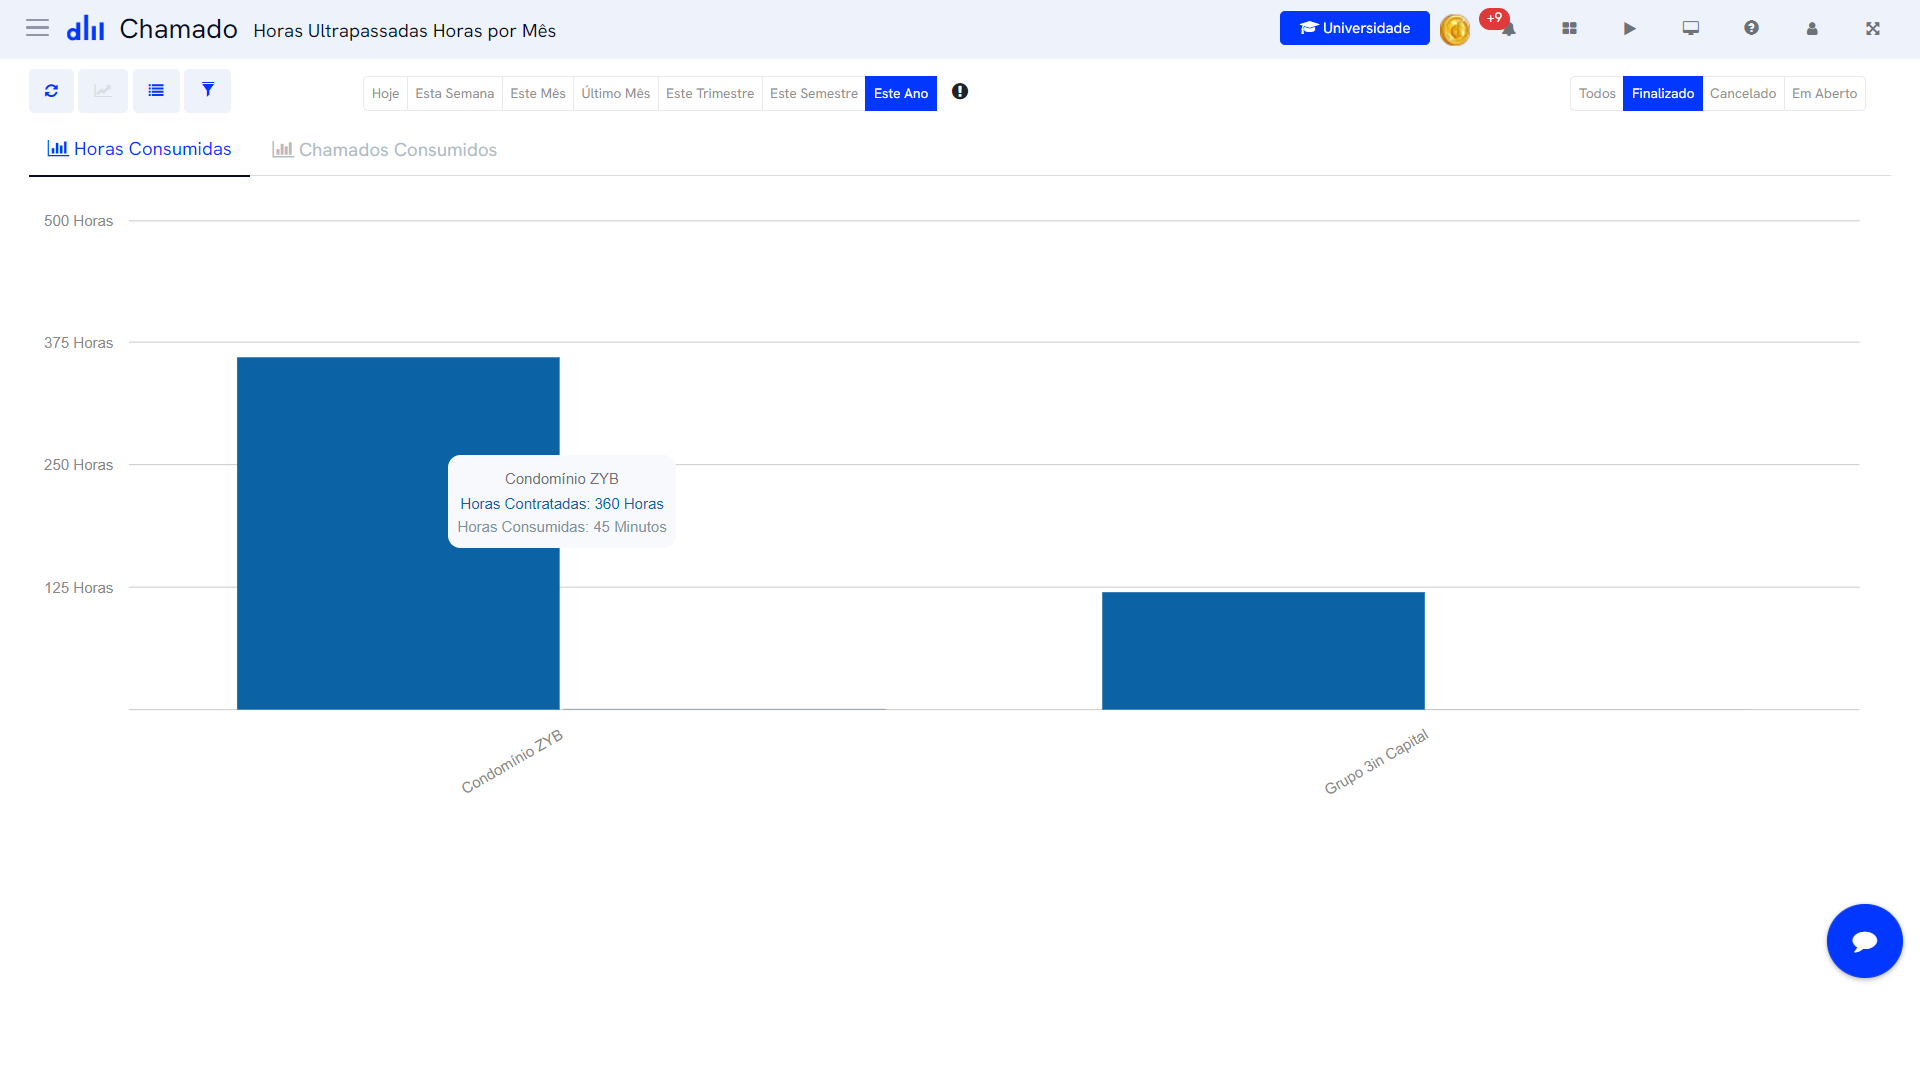Select the Hoje period filter
This screenshot has width=1920, height=1080.
385,93
